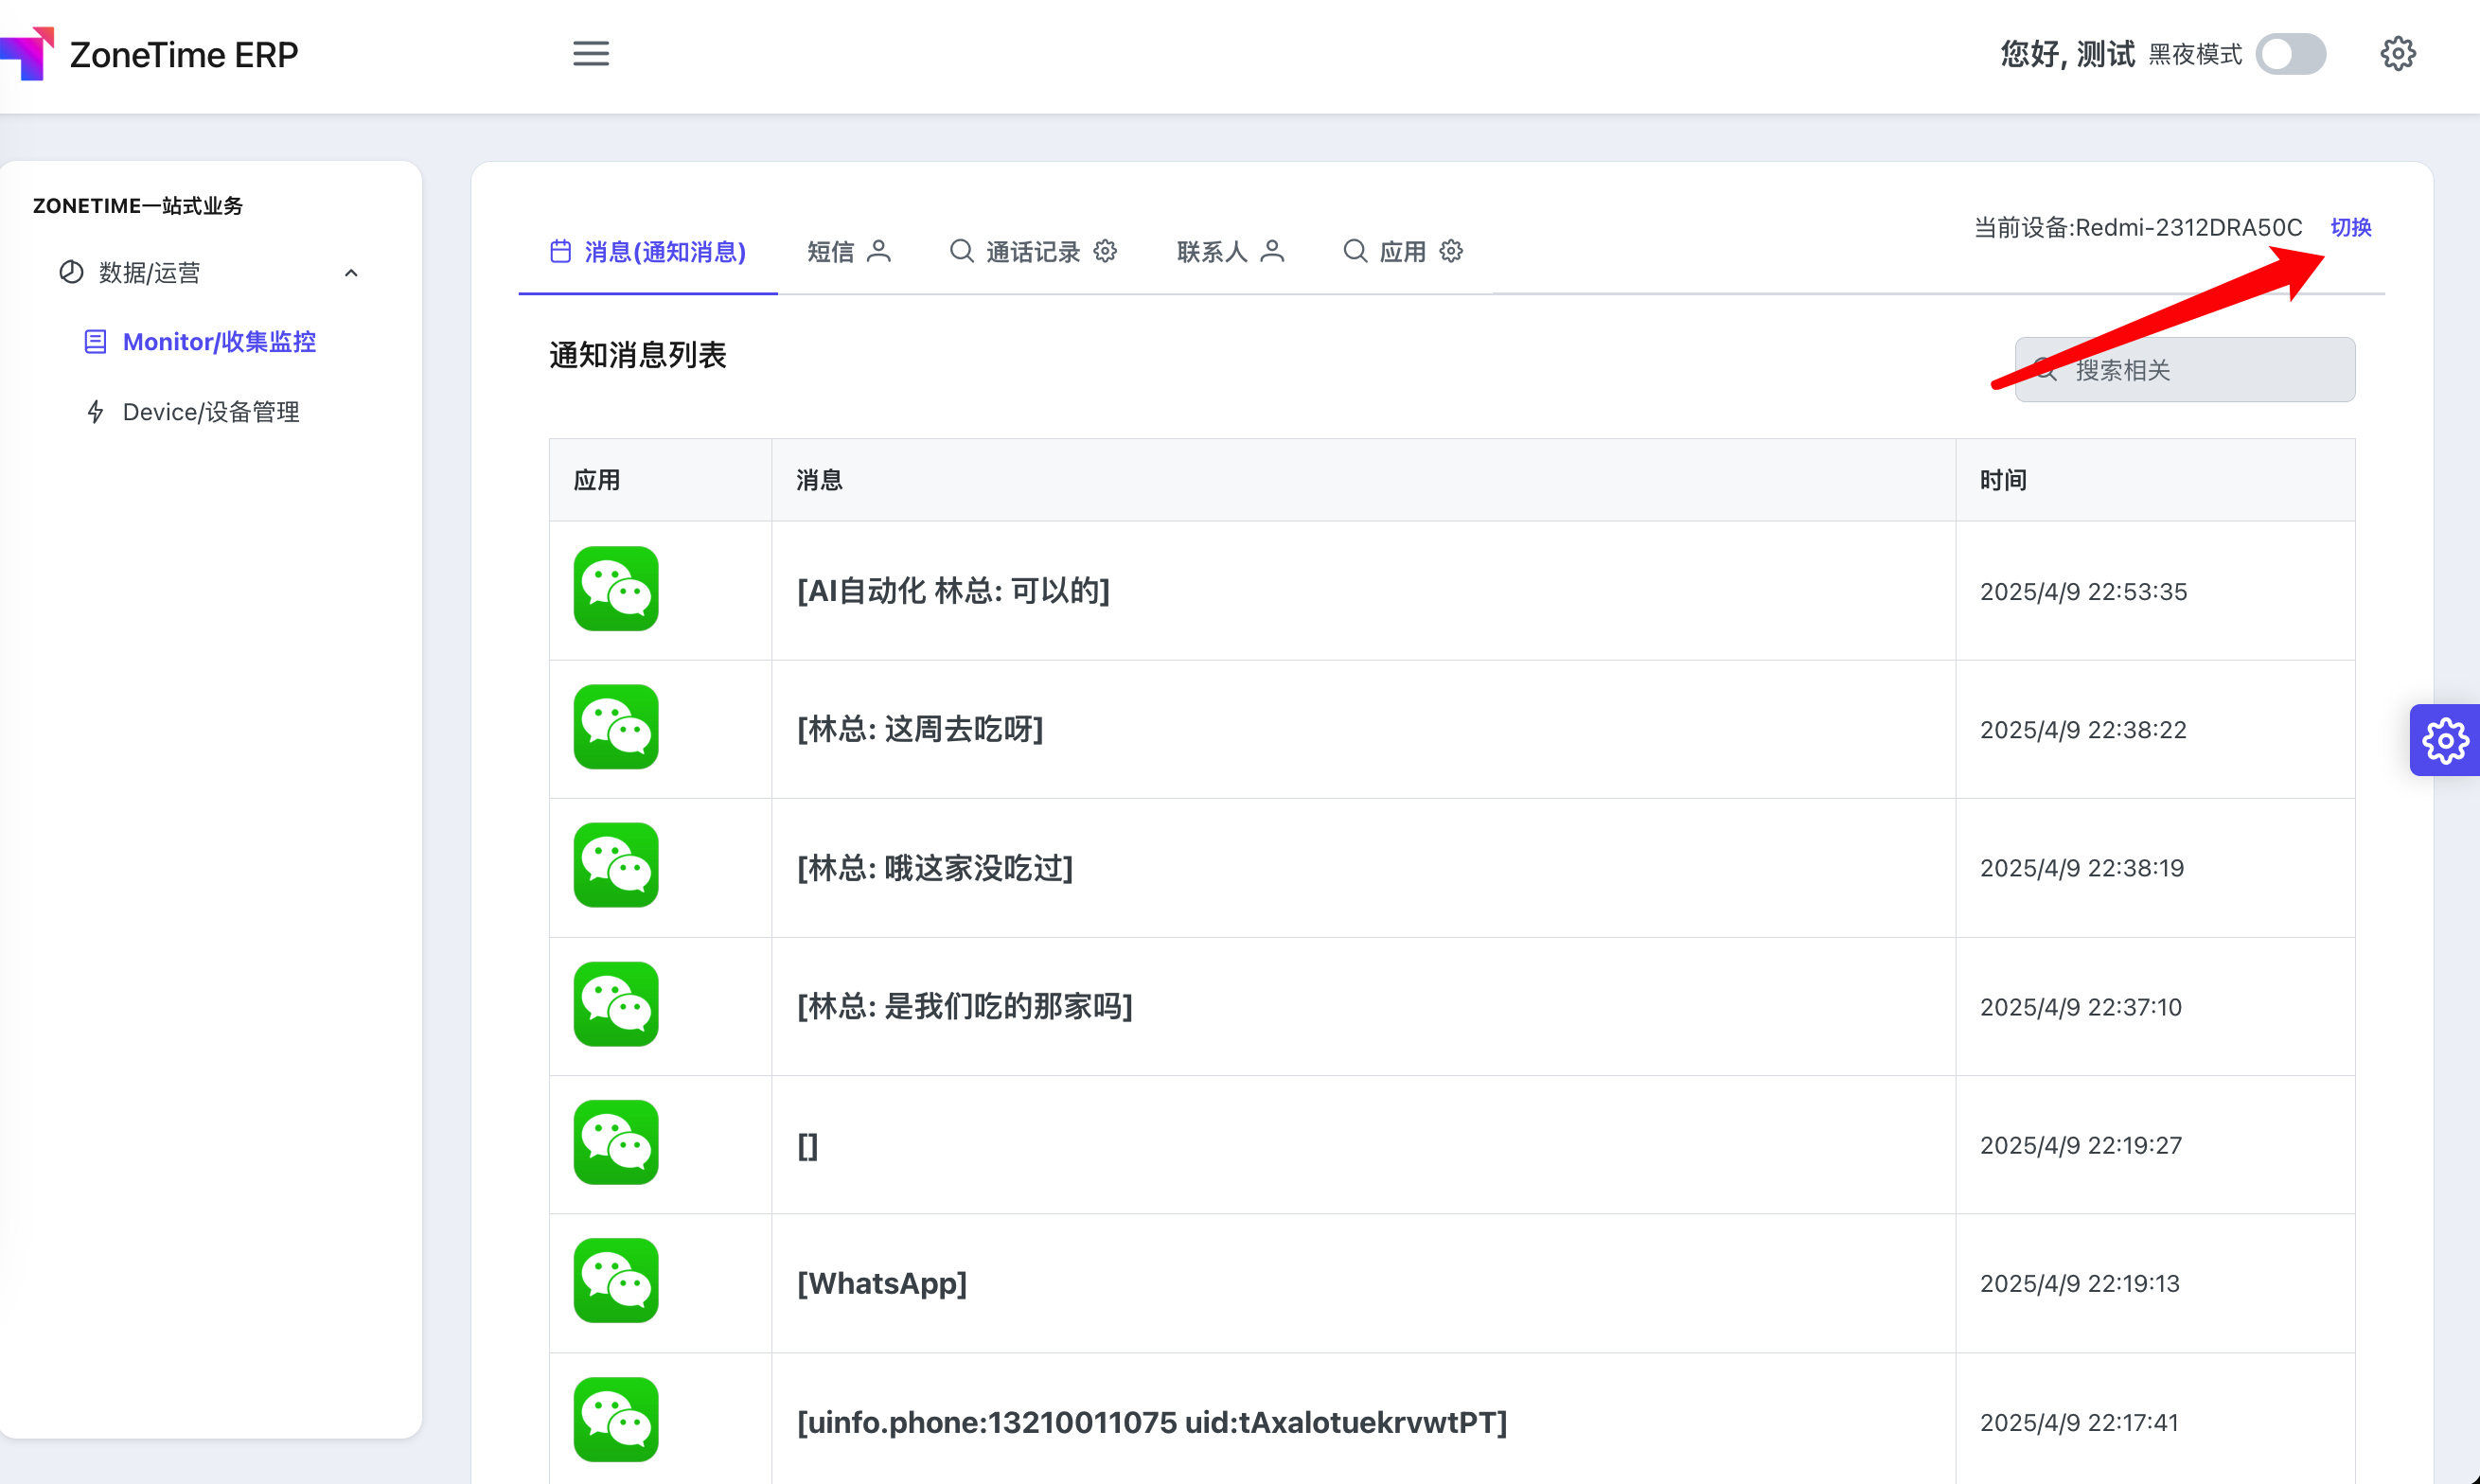2480x1484 pixels.
Task: Click WeChat icon for uinfo.phone message
Action: pyautogui.click(x=616, y=1420)
